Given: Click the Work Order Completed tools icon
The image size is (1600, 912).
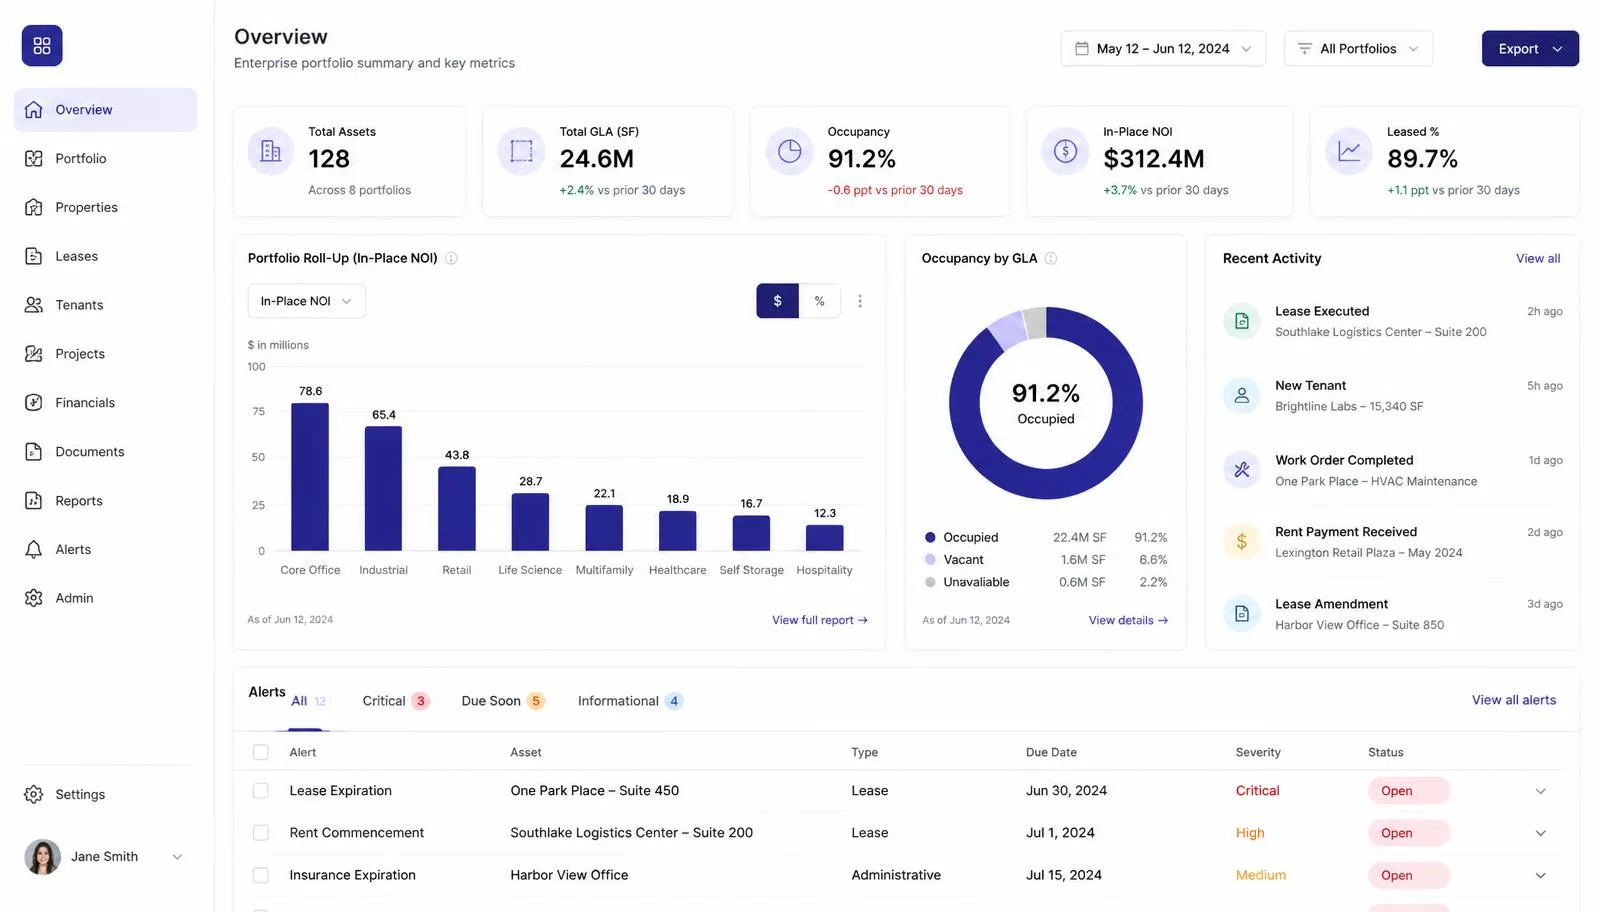Looking at the screenshot, I should 1242,470.
